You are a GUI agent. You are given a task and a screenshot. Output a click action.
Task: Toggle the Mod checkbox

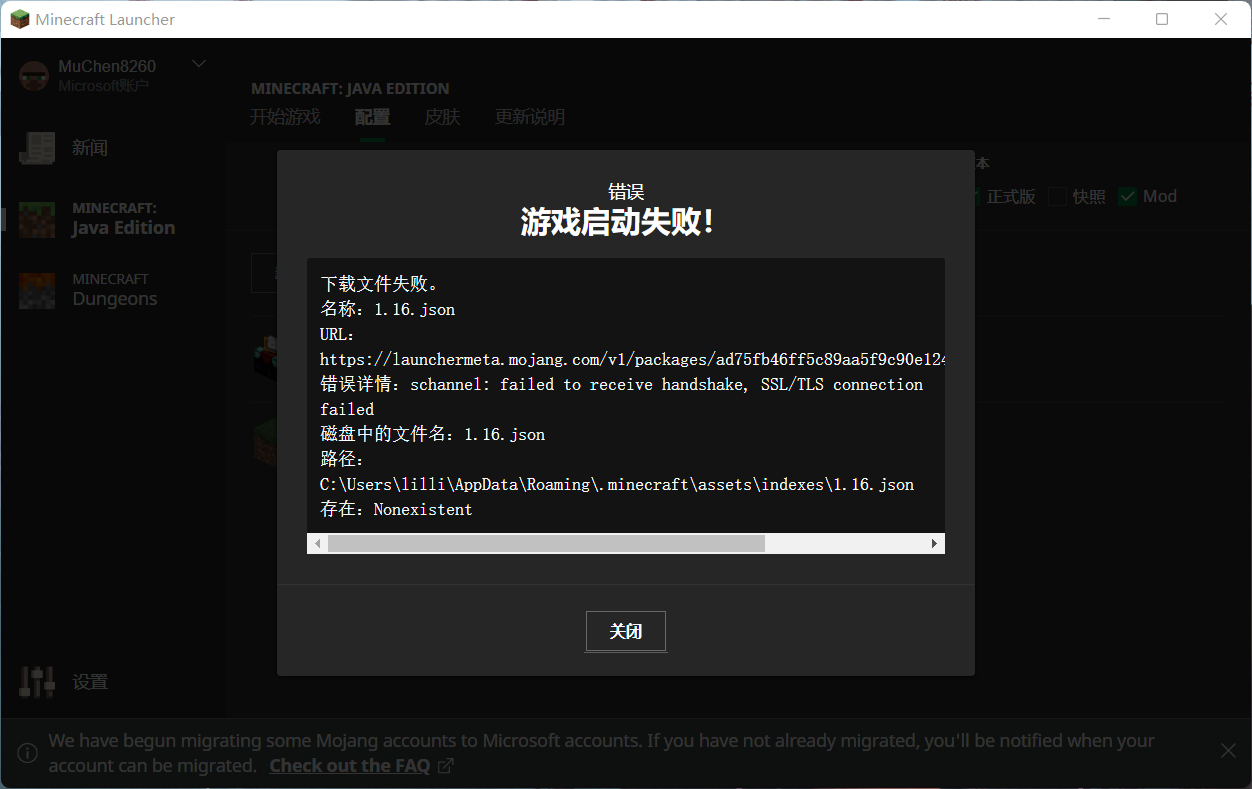[1128, 196]
